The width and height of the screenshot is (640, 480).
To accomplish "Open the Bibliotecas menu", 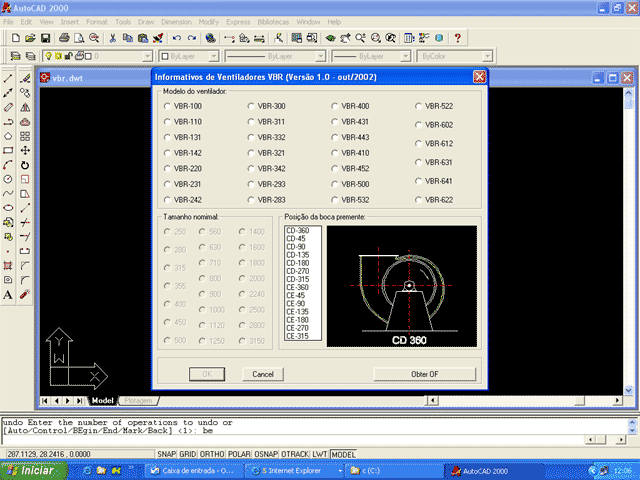I will pos(273,21).
